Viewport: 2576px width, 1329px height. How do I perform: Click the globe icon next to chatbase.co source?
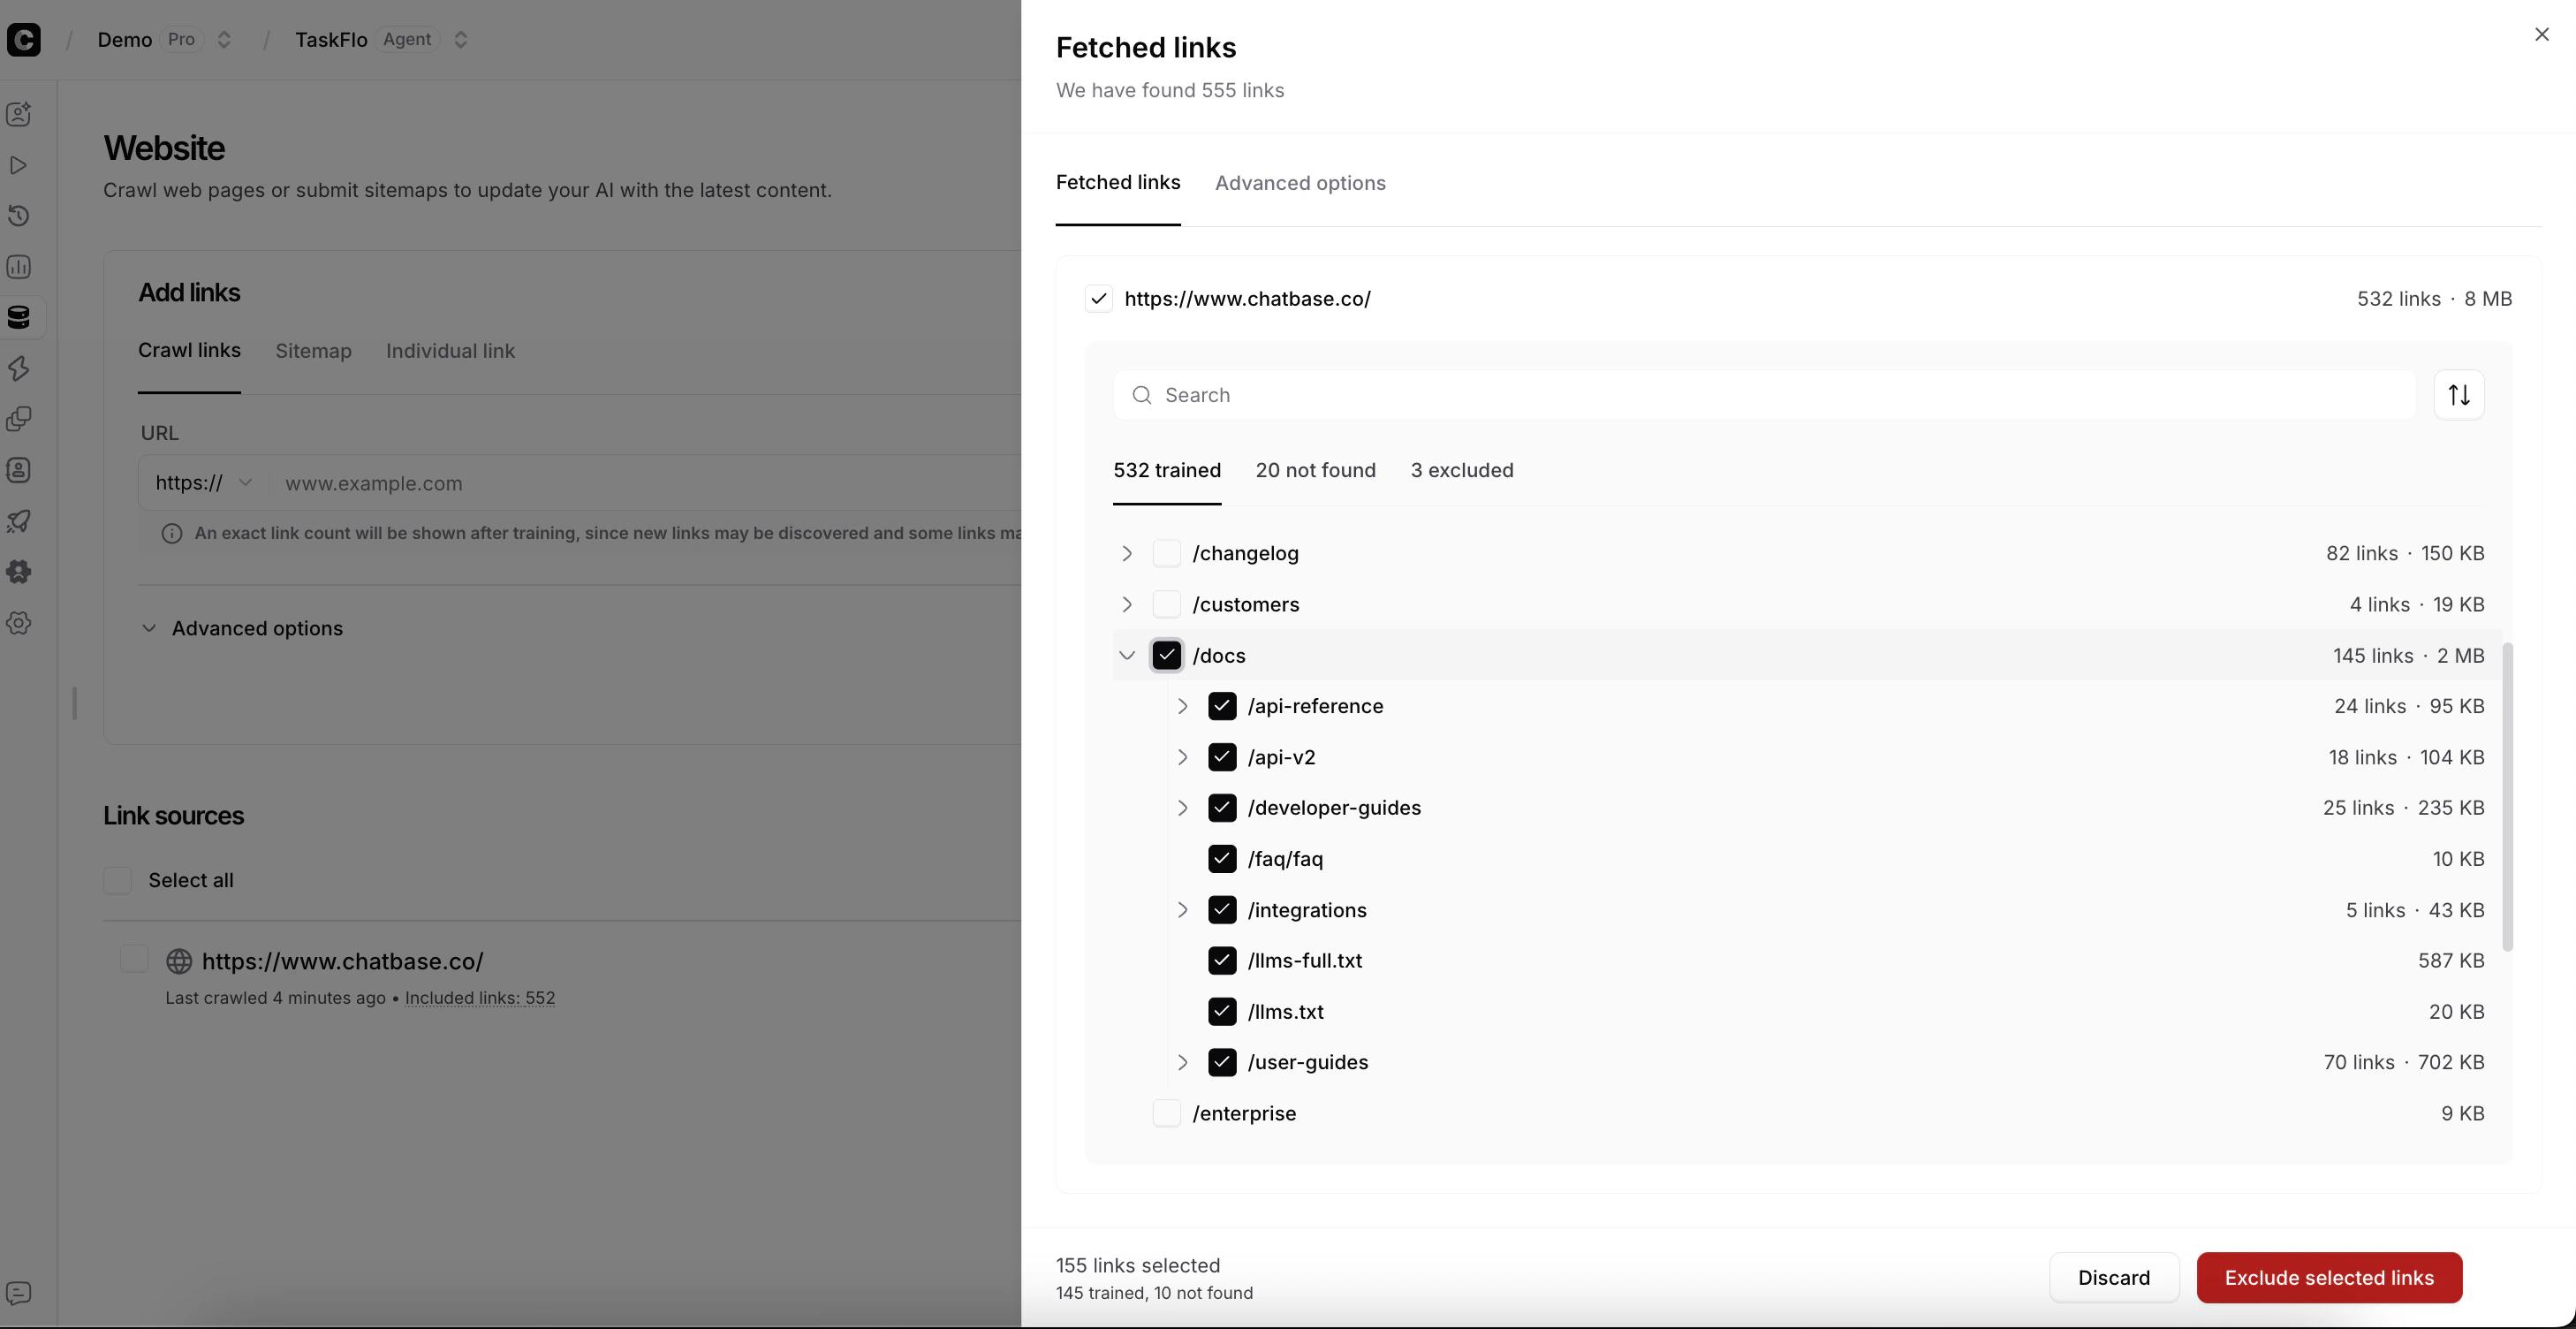(x=179, y=961)
